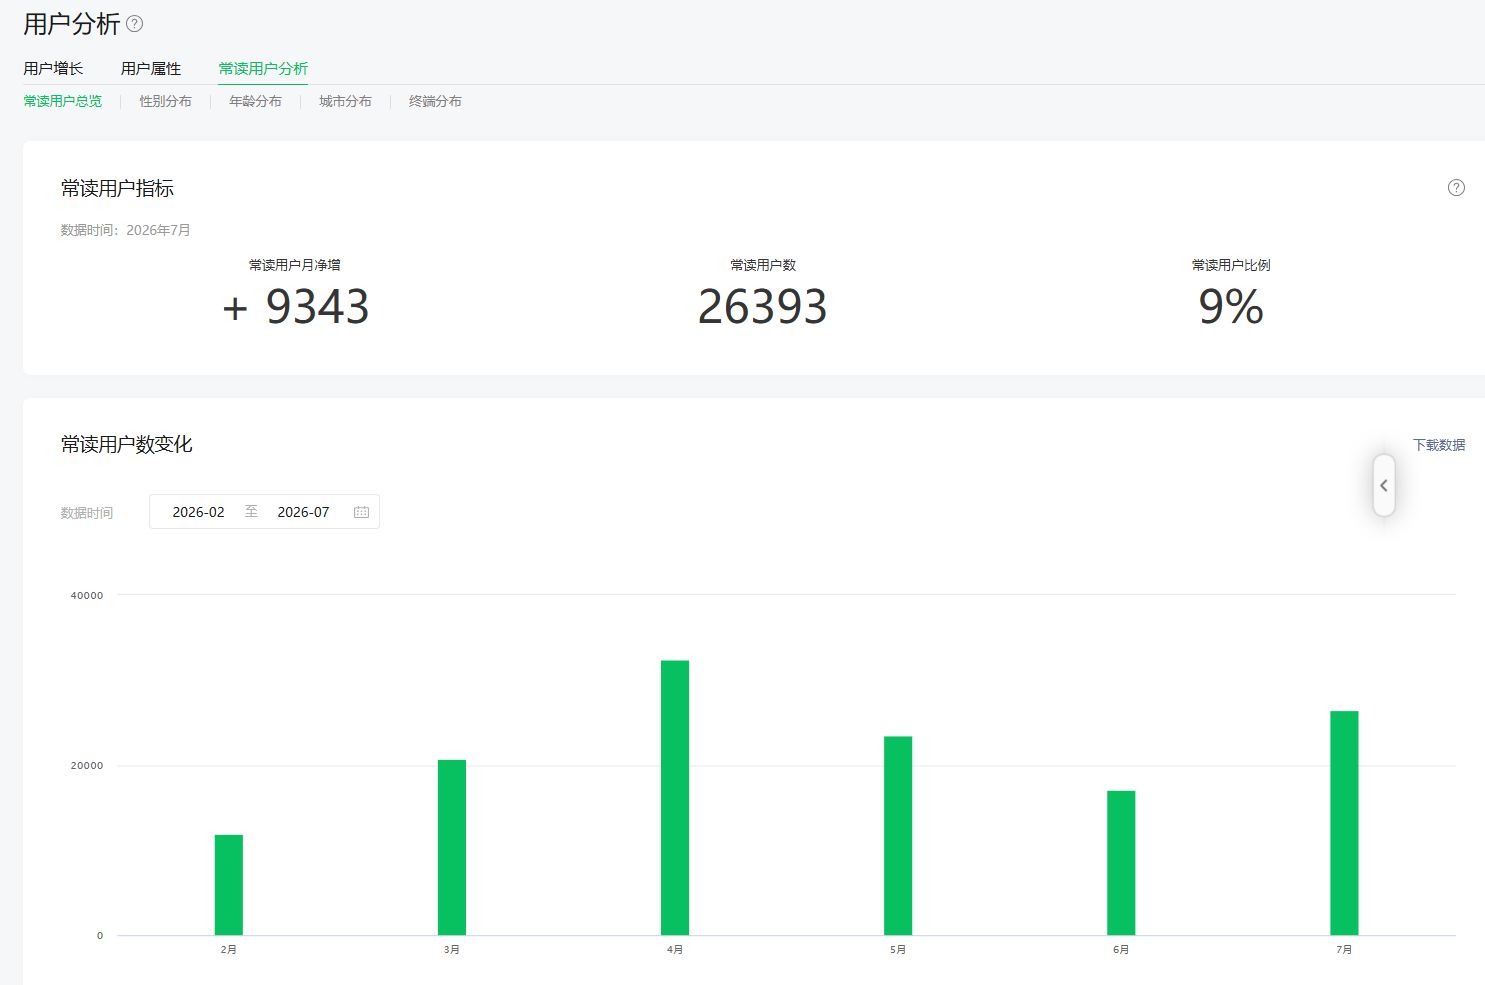Open 性别分布 sub-tab
Image resolution: width=1485 pixels, height=985 pixels.
[x=165, y=101]
